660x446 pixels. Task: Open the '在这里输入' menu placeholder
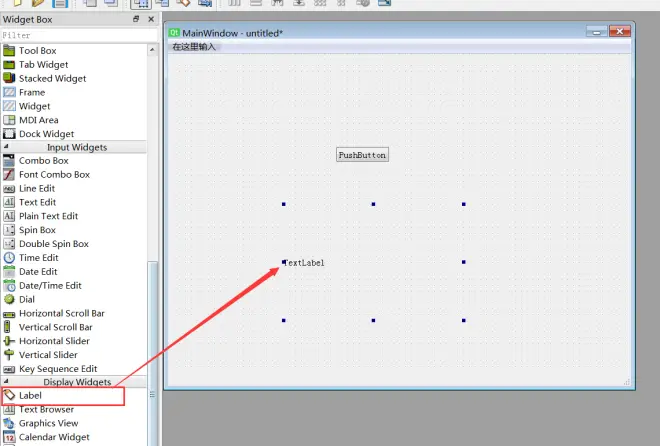tap(194, 47)
